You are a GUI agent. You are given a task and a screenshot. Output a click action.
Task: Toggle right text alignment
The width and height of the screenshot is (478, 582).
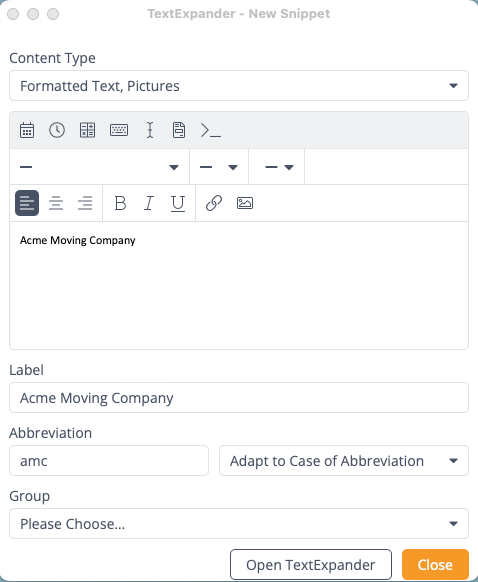tap(85, 203)
